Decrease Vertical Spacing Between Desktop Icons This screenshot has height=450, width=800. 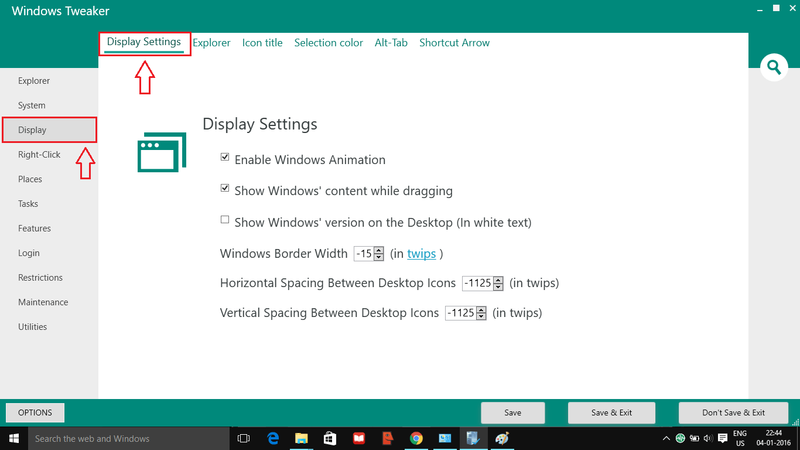point(481,316)
